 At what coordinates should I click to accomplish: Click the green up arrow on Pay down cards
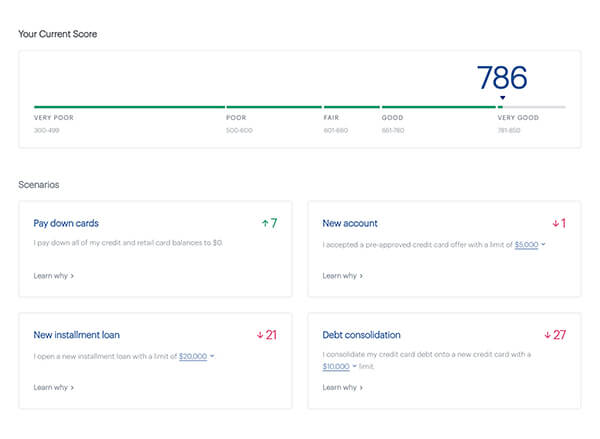coord(262,223)
